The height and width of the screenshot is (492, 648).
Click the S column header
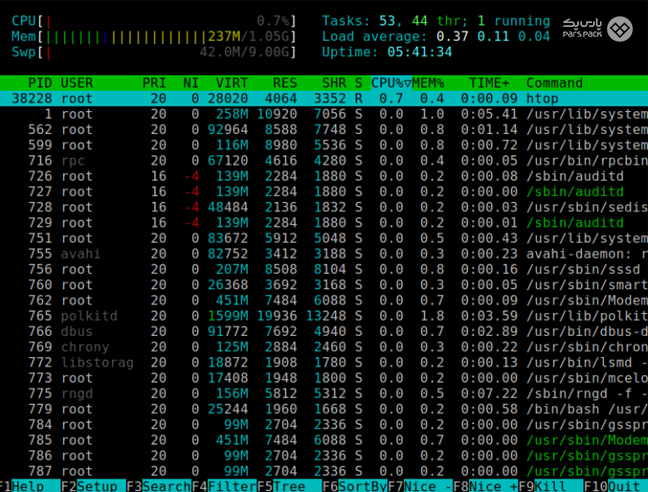[358, 83]
